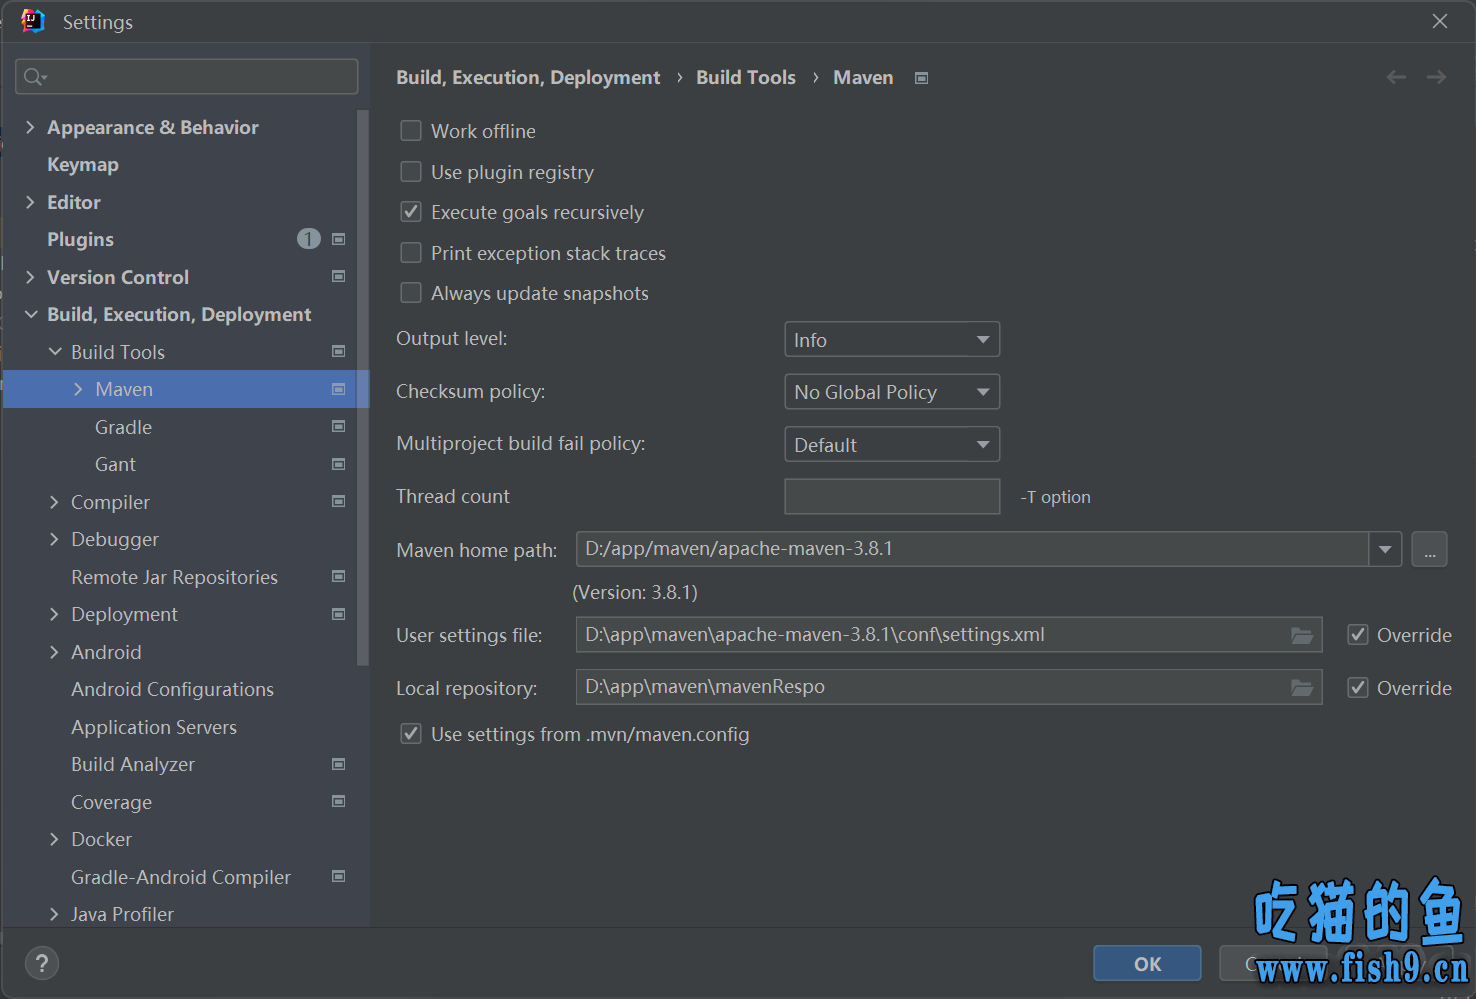Click the User settings file path field
Viewport: 1476px width, 999px height.
[949, 635]
